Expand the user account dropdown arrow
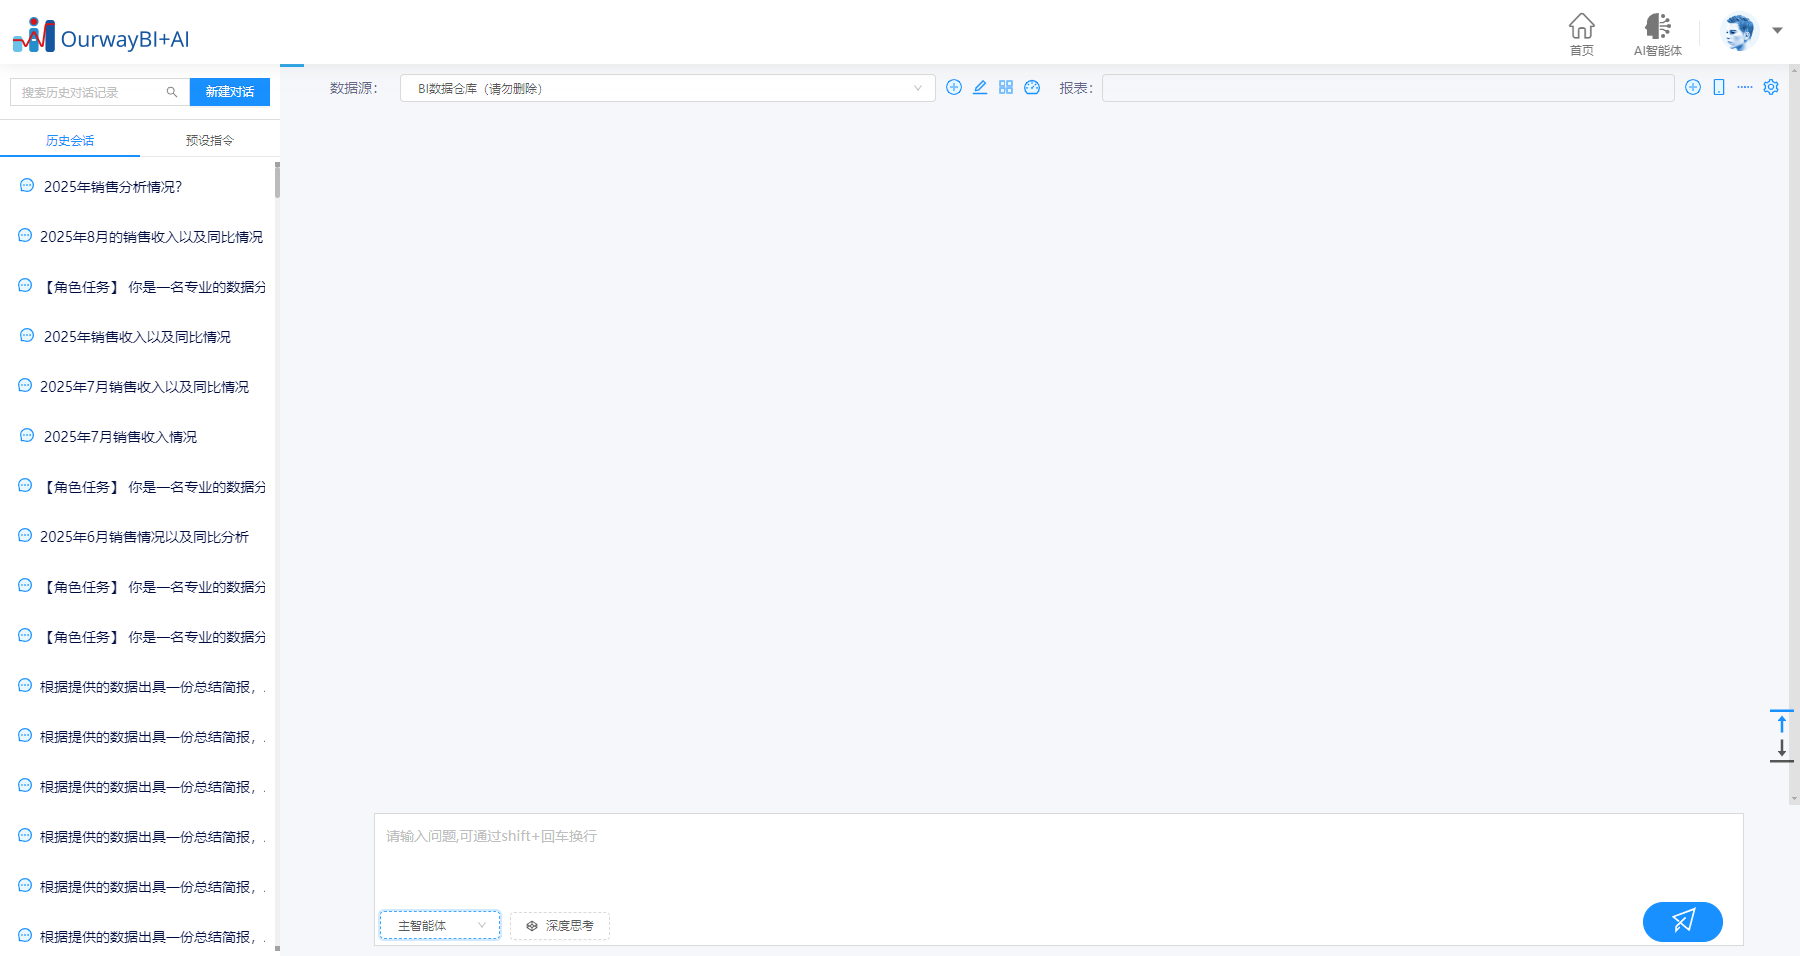Image resolution: width=1800 pixels, height=956 pixels. pos(1777,30)
